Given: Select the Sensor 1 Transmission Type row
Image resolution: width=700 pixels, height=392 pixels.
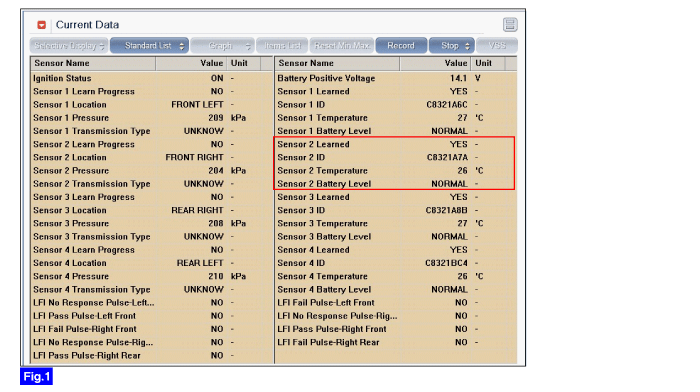Looking at the screenshot, I should pos(152,131).
